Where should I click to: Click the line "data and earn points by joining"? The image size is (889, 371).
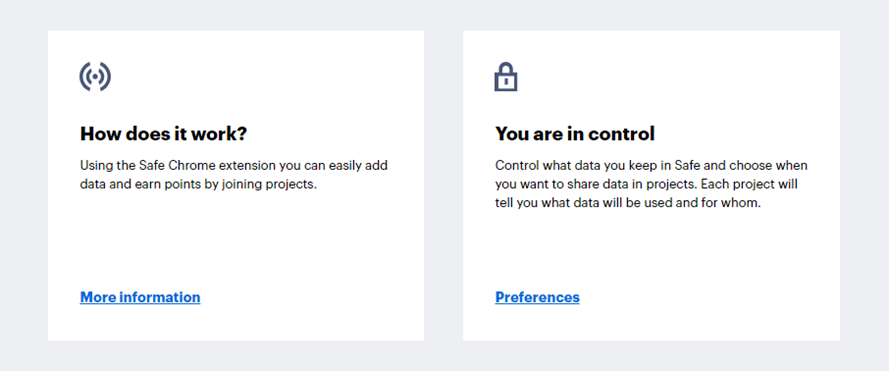pyautogui.click(x=198, y=184)
